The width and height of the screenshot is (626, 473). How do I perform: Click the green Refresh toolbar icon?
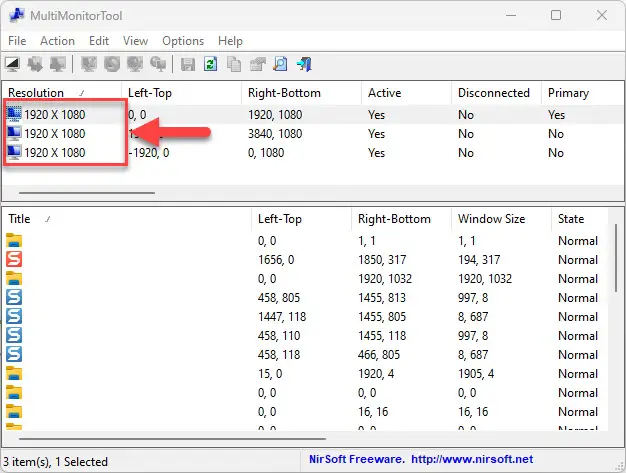(211, 65)
